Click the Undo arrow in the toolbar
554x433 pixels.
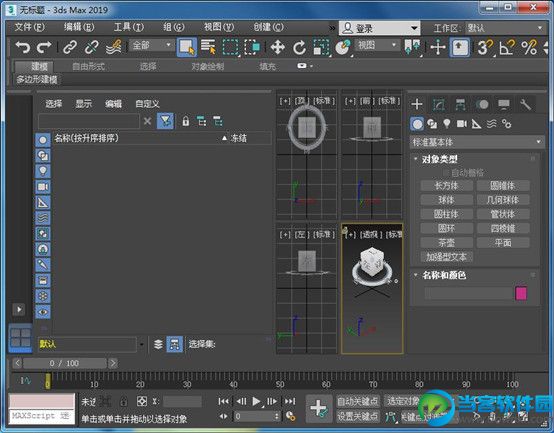pos(23,47)
